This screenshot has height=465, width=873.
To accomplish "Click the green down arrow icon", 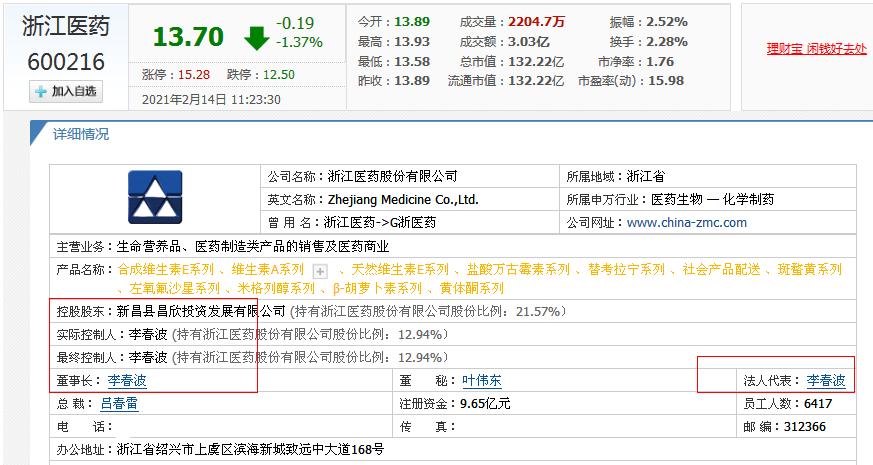I will [257, 37].
